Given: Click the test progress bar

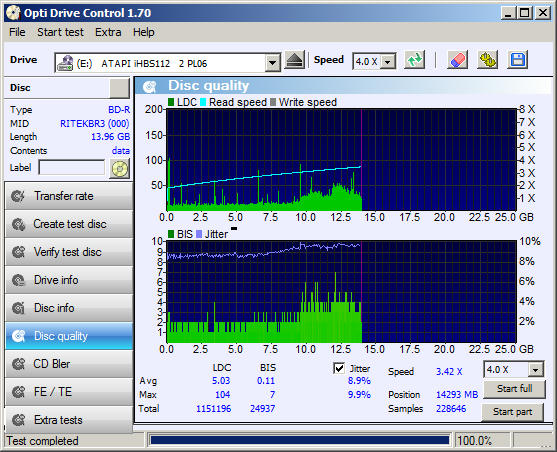Looking at the screenshot, I should (x=300, y=441).
